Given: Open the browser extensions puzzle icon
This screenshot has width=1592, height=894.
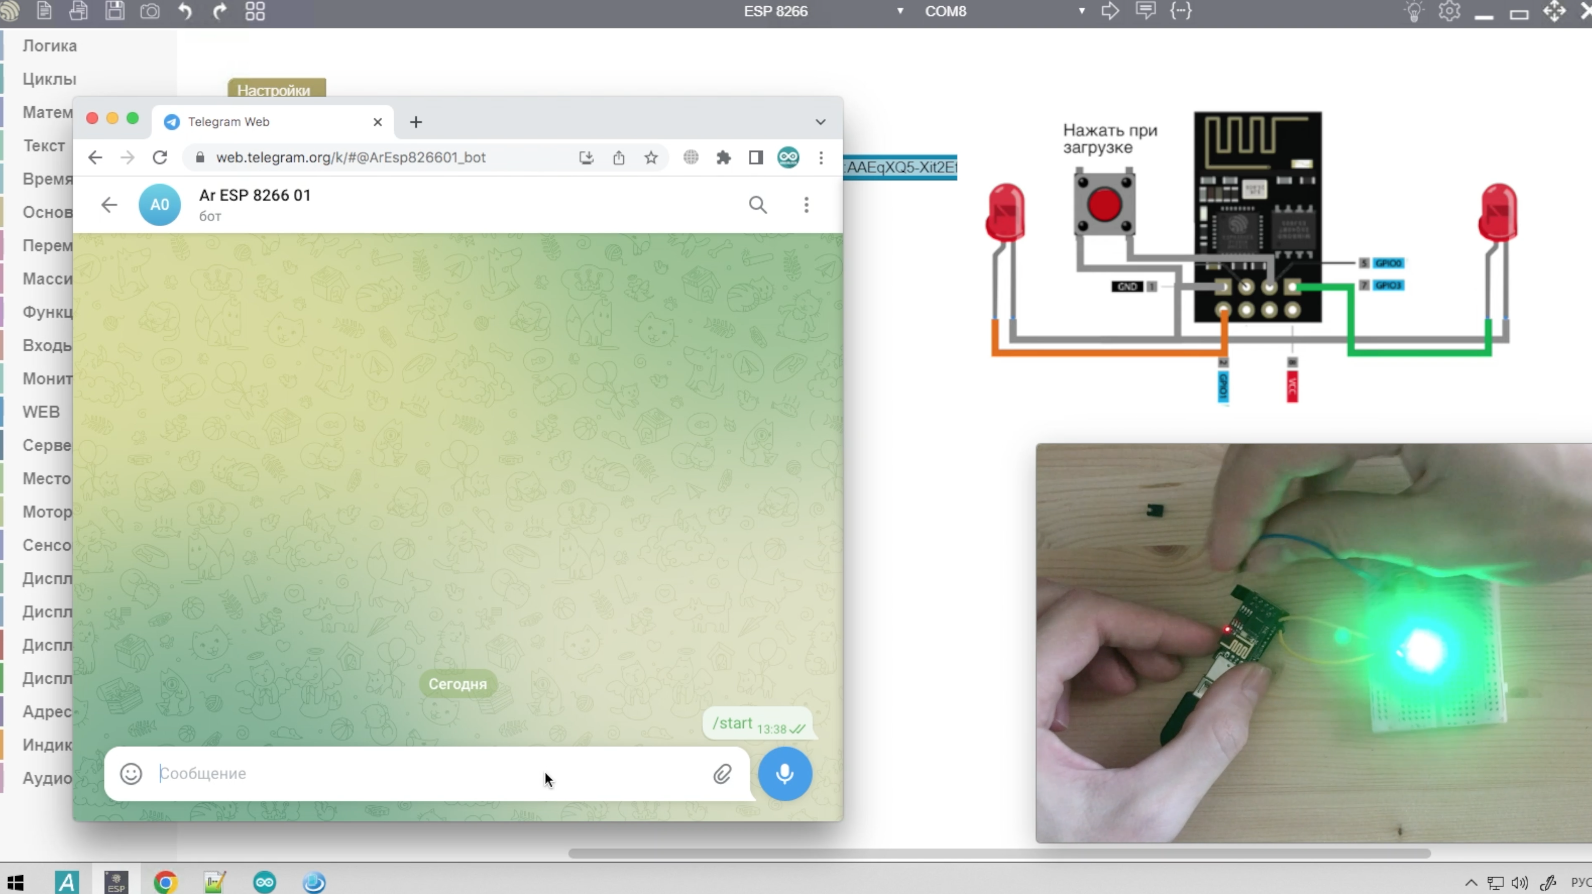Looking at the screenshot, I should [x=724, y=157].
